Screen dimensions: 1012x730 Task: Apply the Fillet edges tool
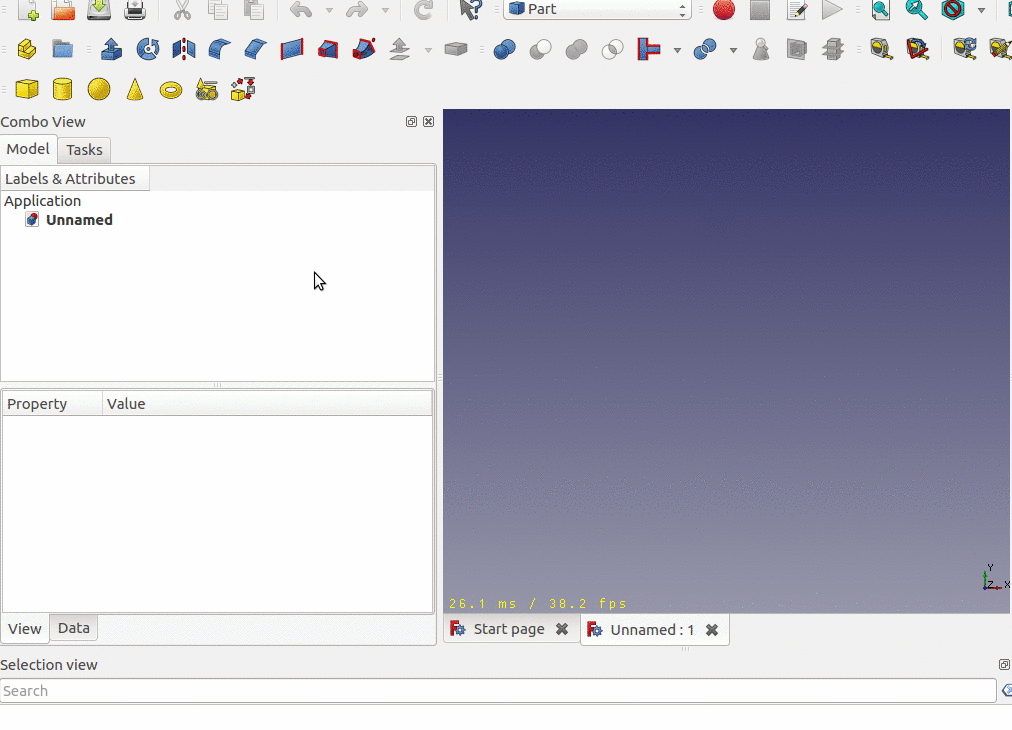pos(220,49)
